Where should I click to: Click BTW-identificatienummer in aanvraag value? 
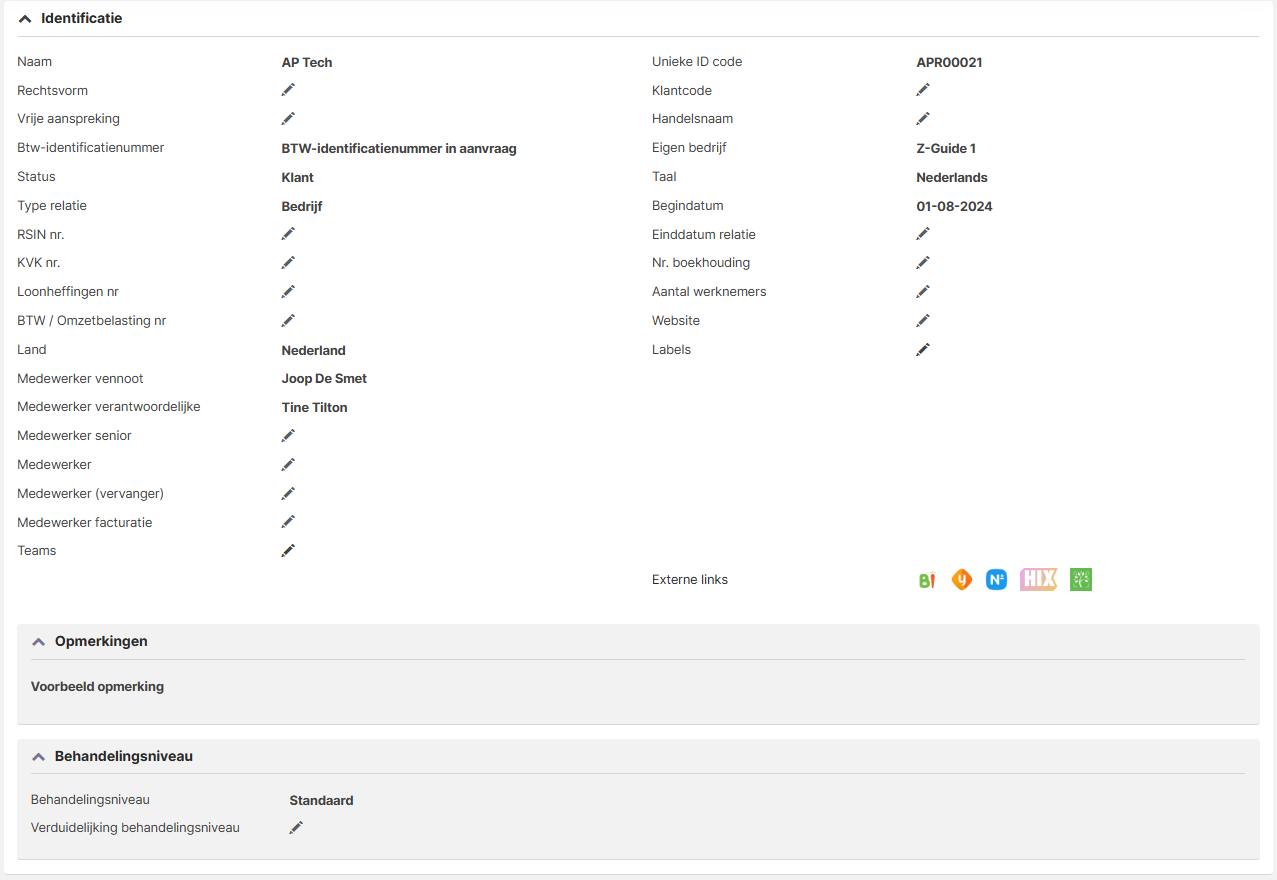399,149
